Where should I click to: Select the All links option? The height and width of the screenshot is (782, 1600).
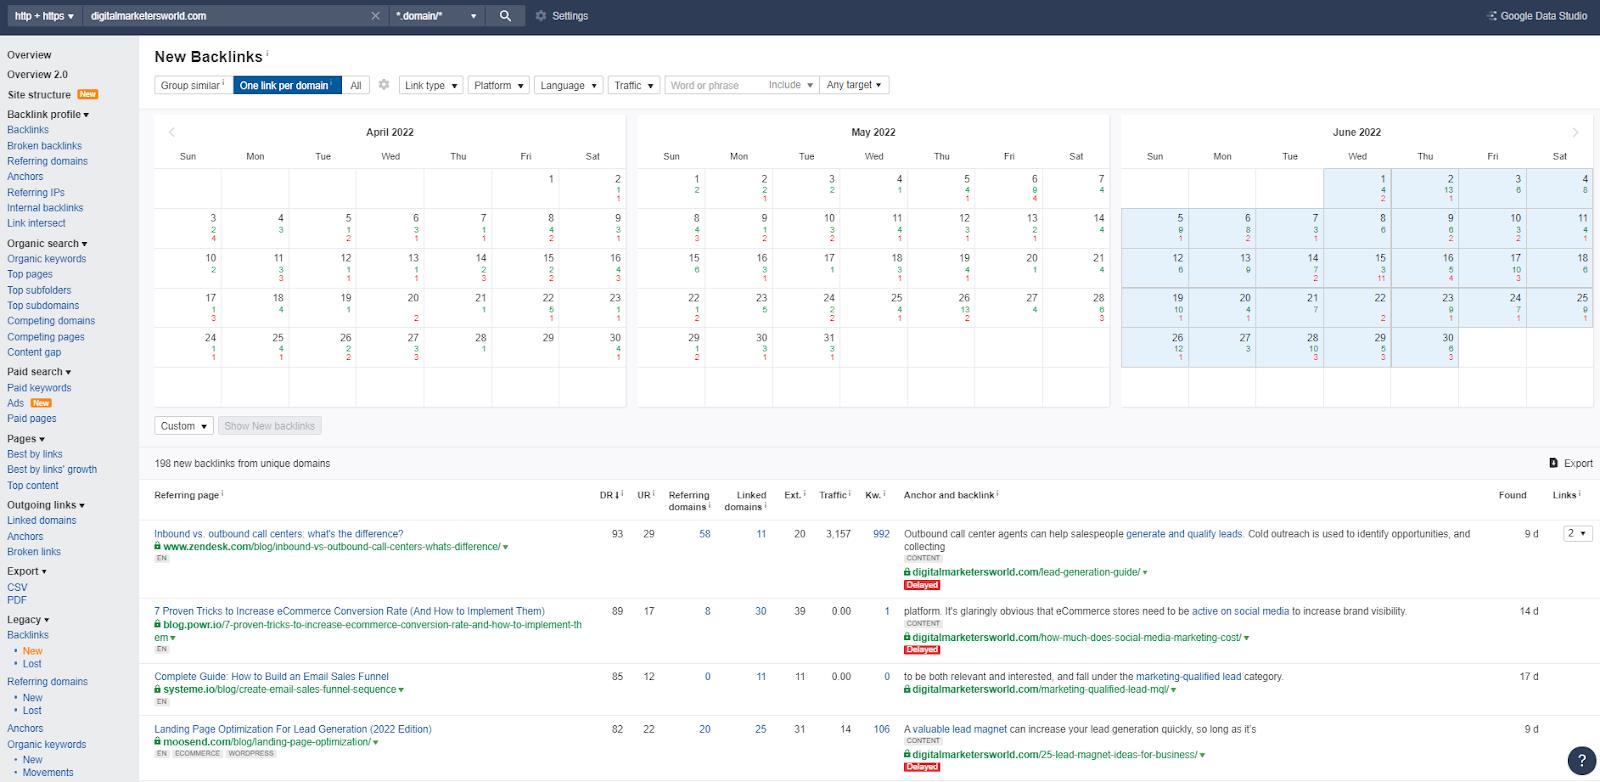tap(355, 85)
